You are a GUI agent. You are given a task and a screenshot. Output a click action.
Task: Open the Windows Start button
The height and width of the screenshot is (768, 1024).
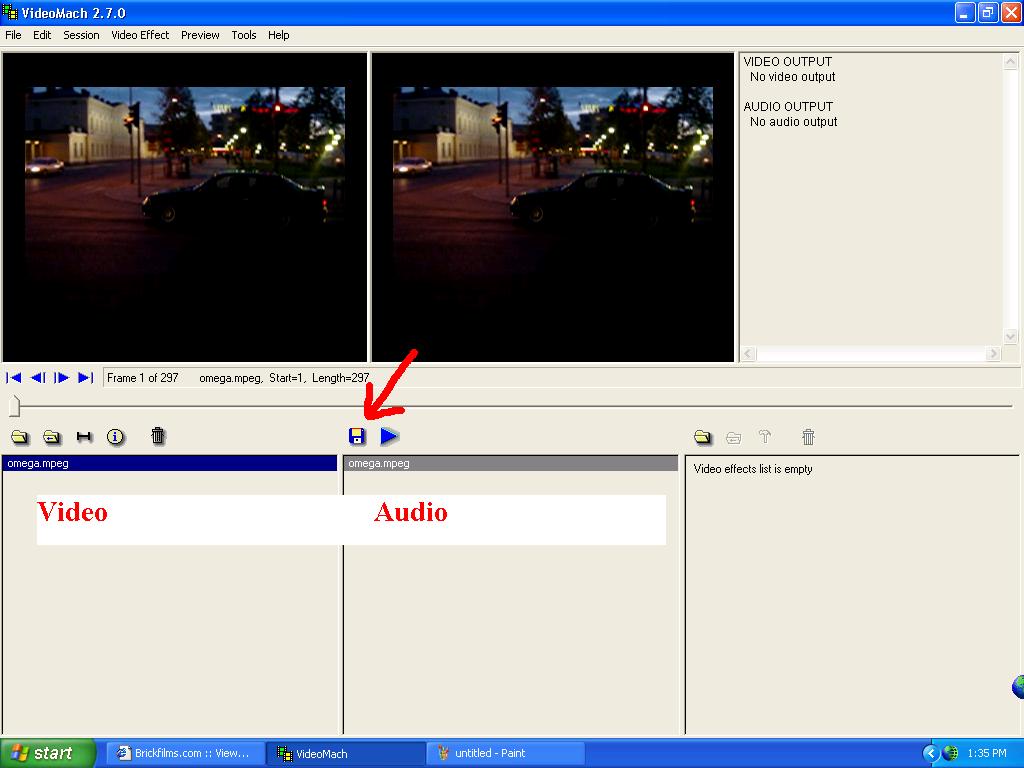point(48,753)
